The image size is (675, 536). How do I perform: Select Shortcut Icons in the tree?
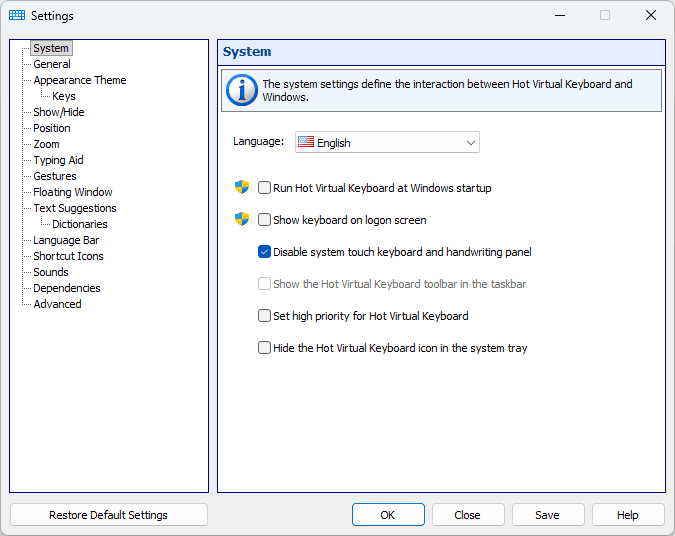pyautogui.click(x=68, y=256)
